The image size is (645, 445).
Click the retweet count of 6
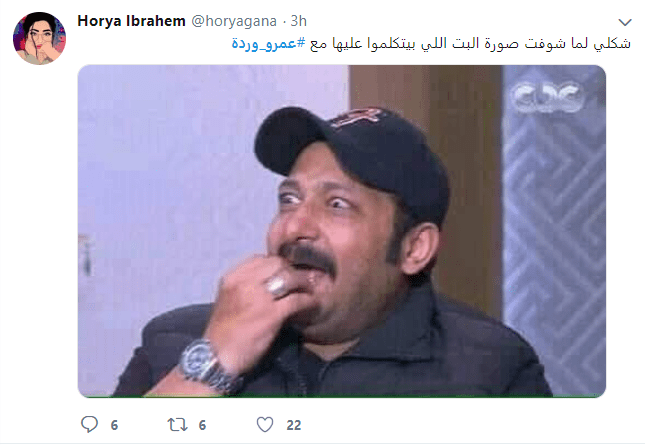coord(202,425)
